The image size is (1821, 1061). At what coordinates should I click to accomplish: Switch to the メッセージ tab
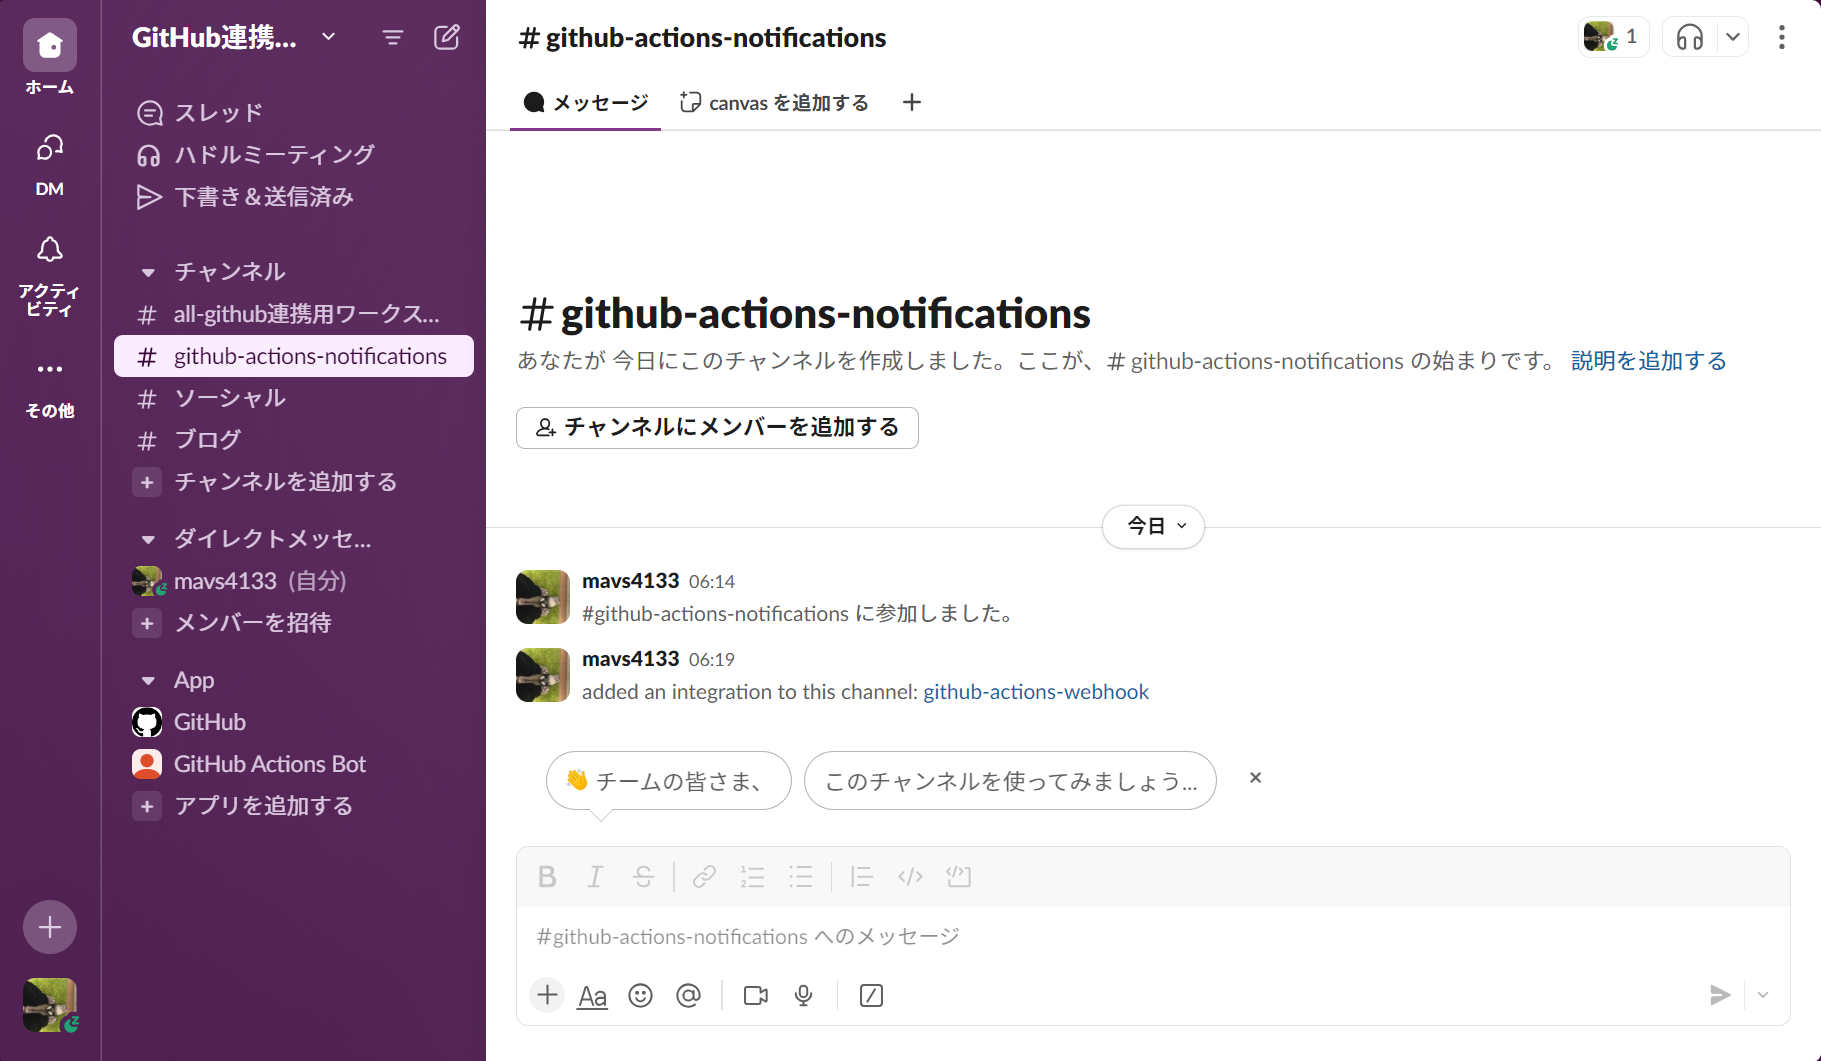pos(586,103)
